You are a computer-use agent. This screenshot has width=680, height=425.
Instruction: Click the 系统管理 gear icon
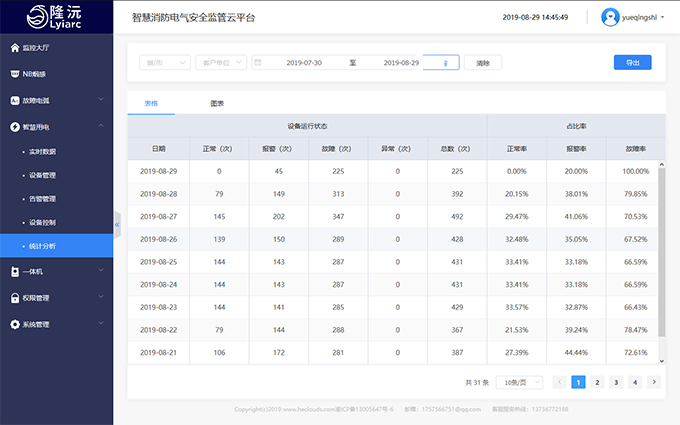(x=13, y=324)
